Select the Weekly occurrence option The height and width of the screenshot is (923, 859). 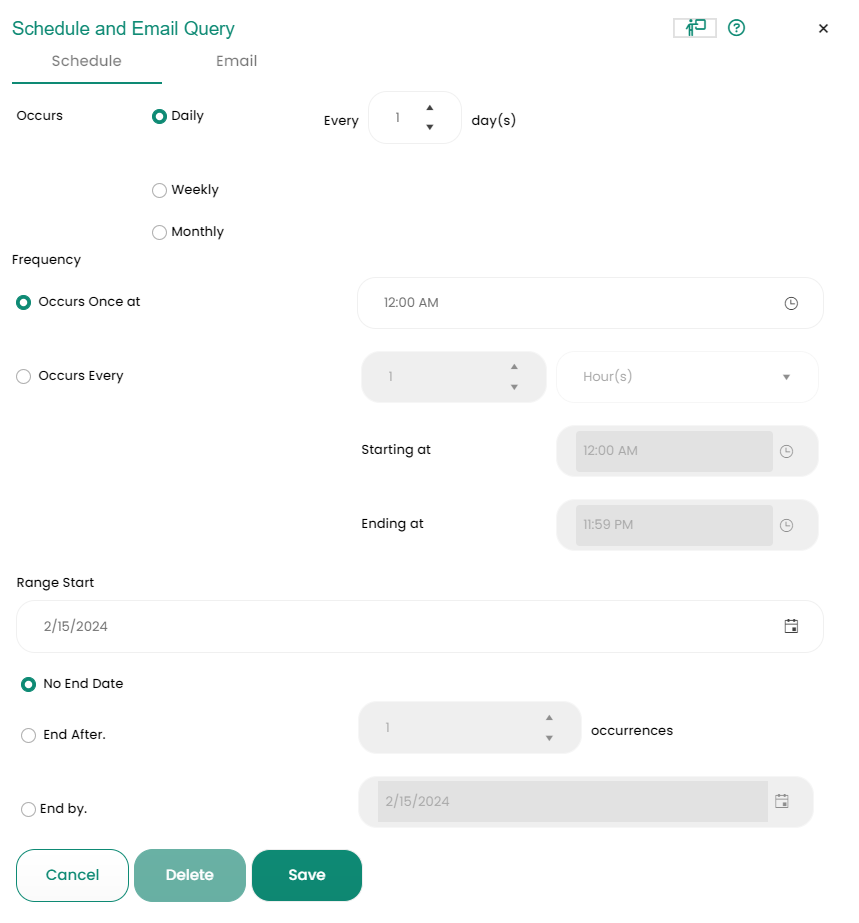[159, 190]
